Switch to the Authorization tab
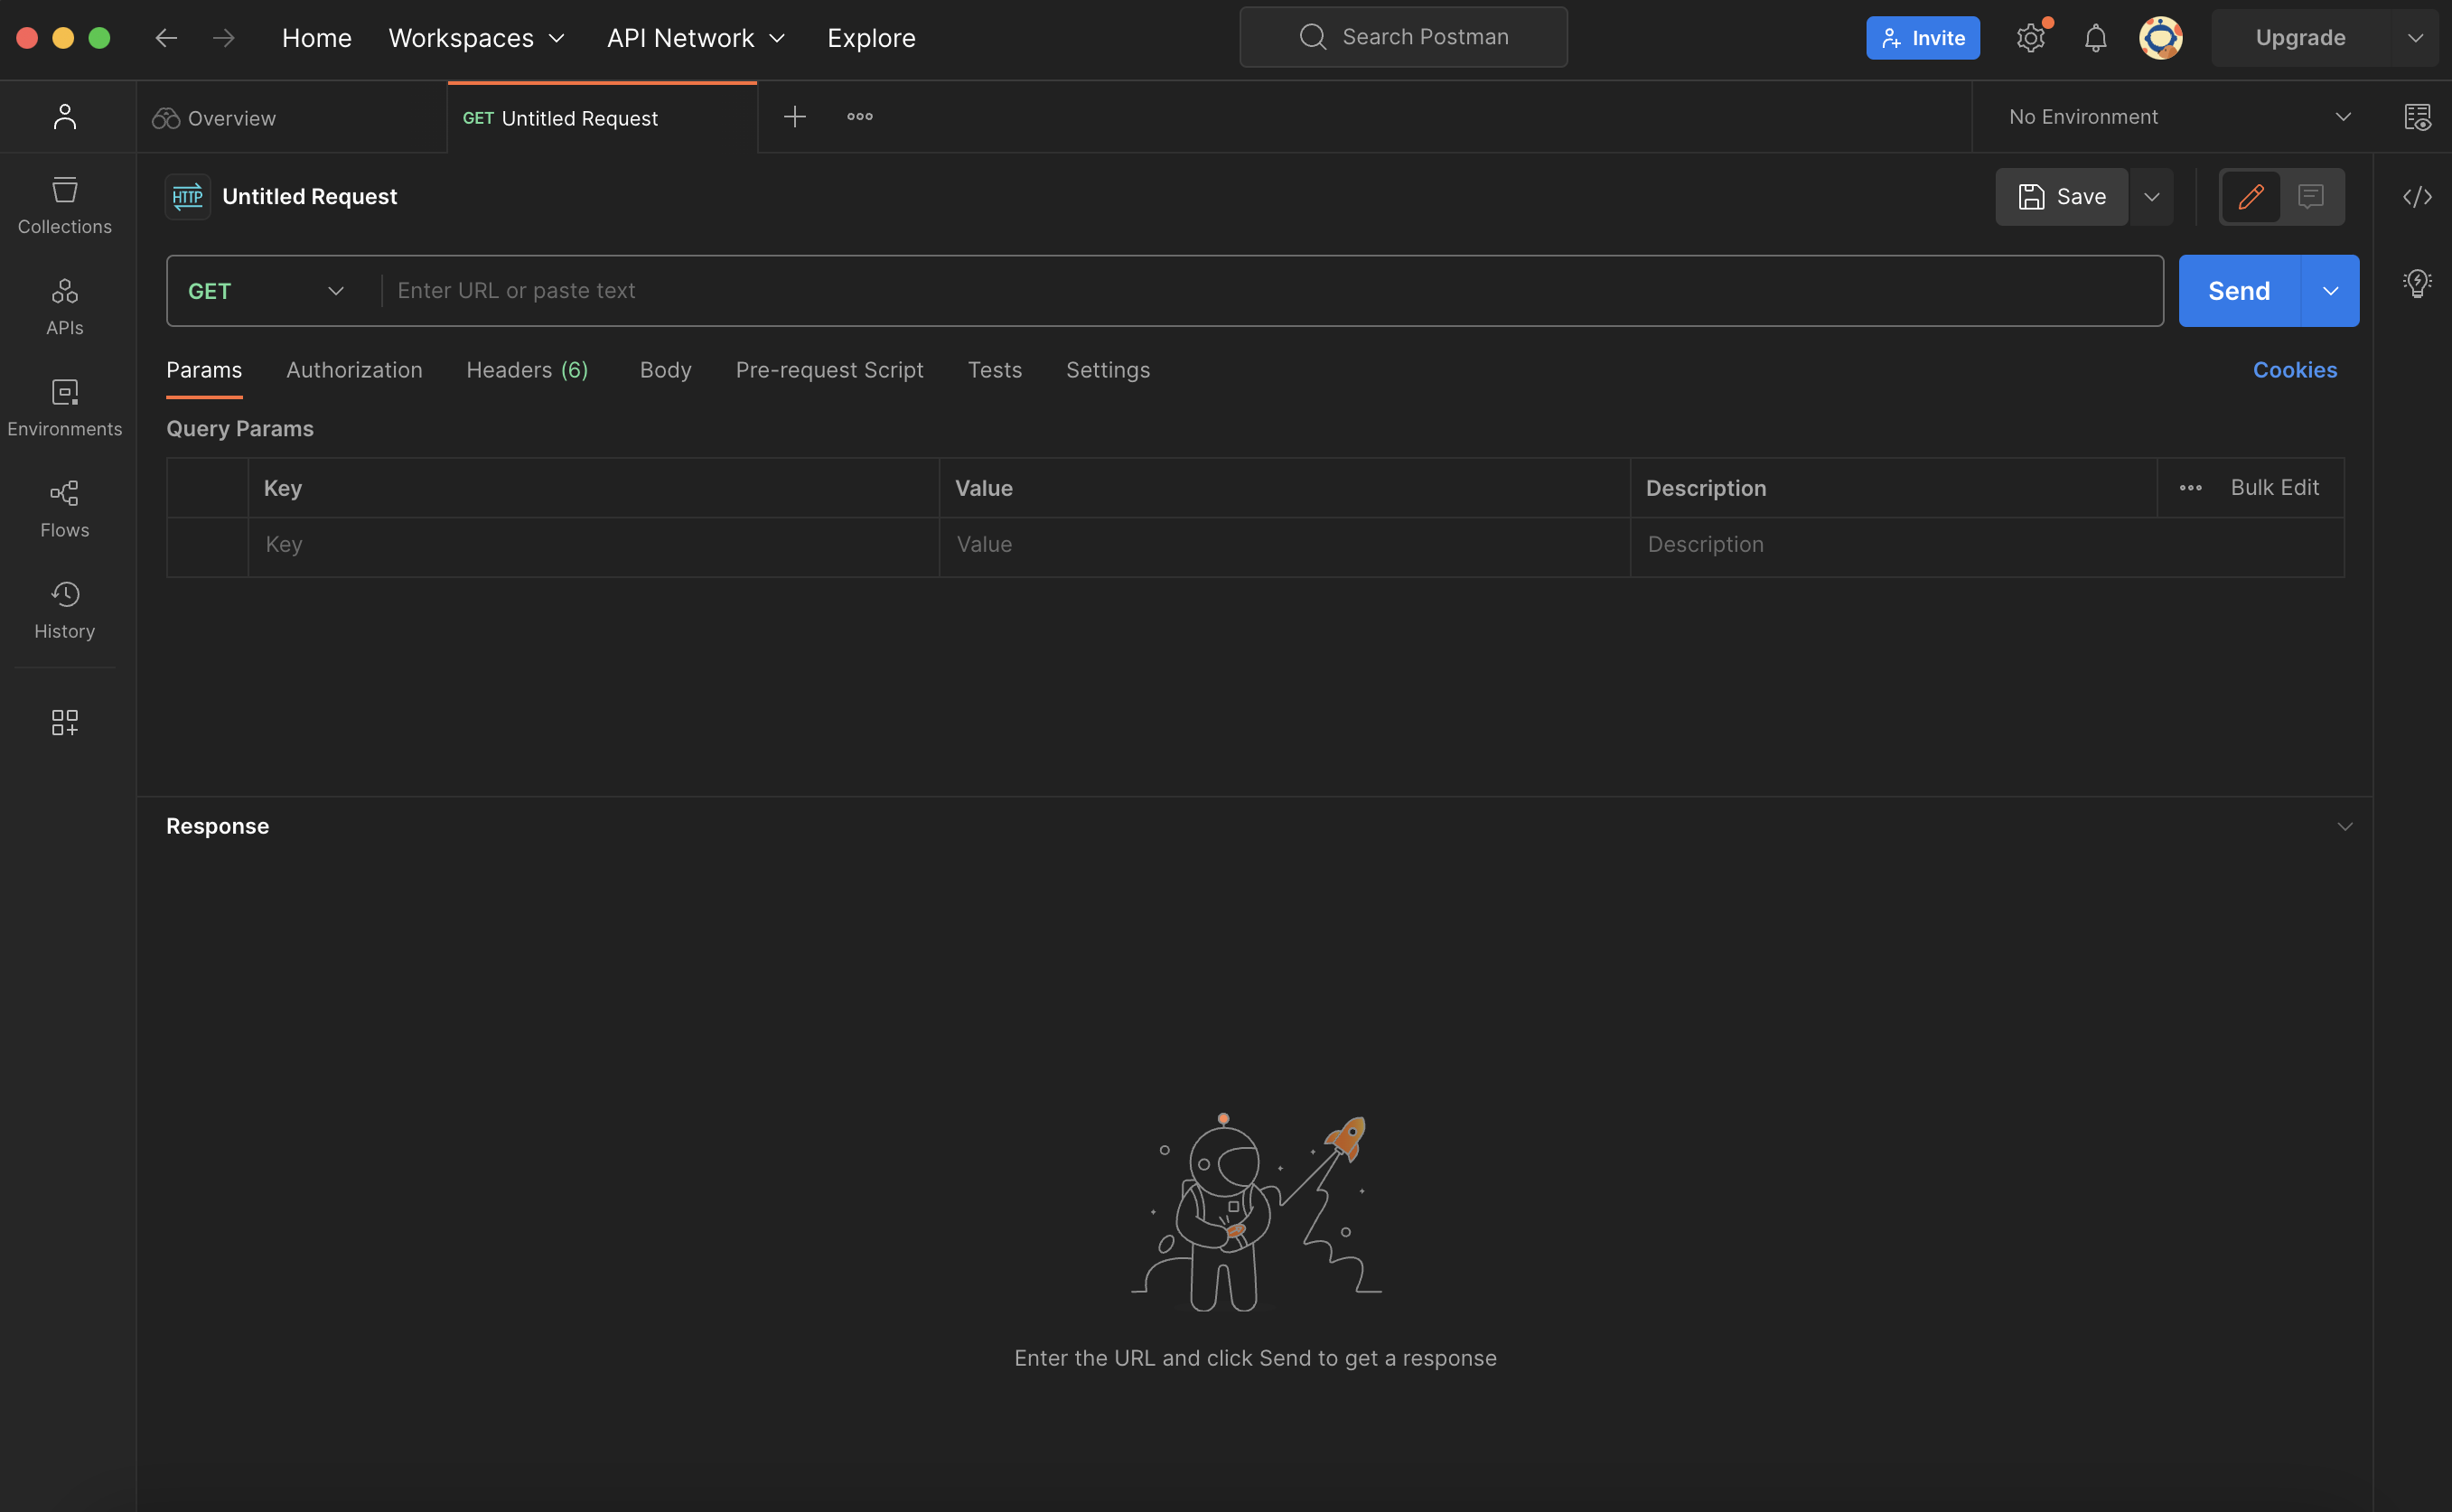Screen dimensions: 2452x1512 [x=354, y=370]
